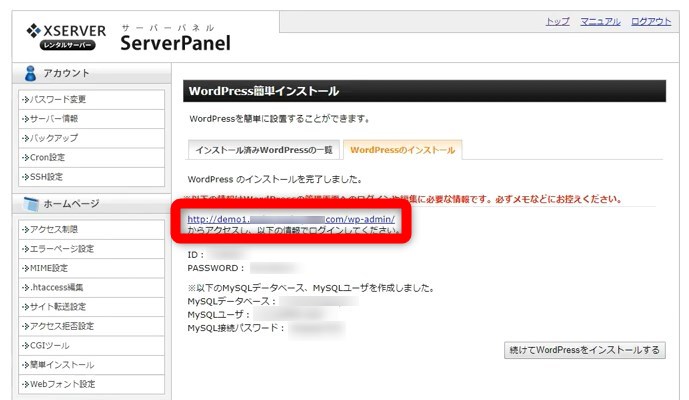Open パスワード変更 in the sidebar
This screenshot has height=400, width=689.
click(x=58, y=99)
